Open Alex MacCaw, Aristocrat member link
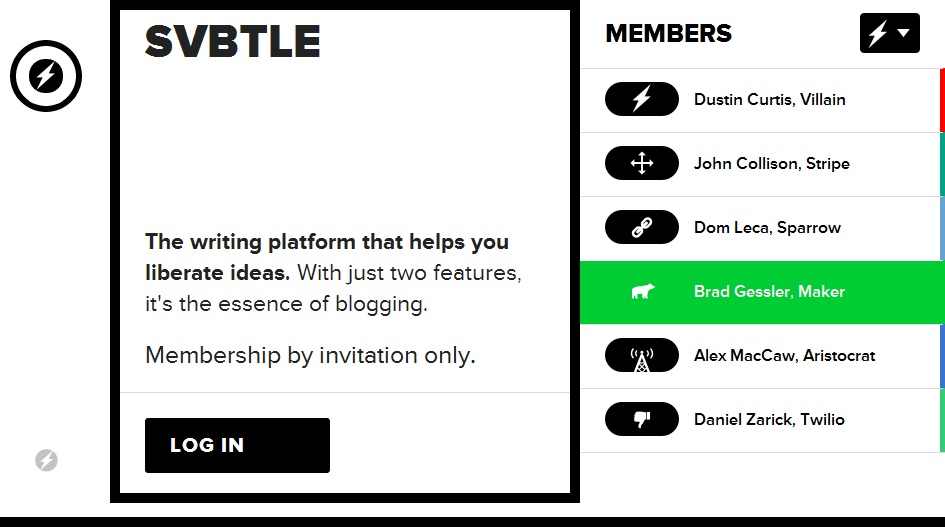 pyautogui.click(x=784, y=356)
